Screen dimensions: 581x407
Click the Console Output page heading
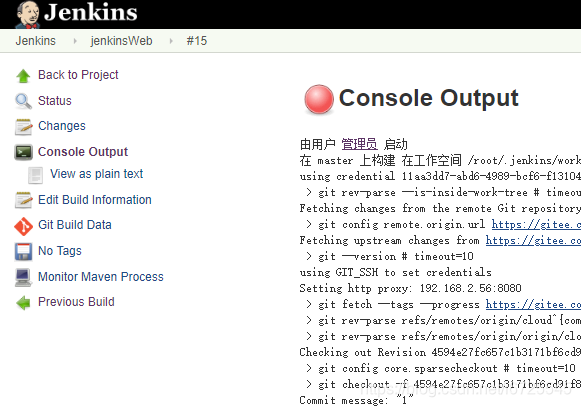point(428,98)
